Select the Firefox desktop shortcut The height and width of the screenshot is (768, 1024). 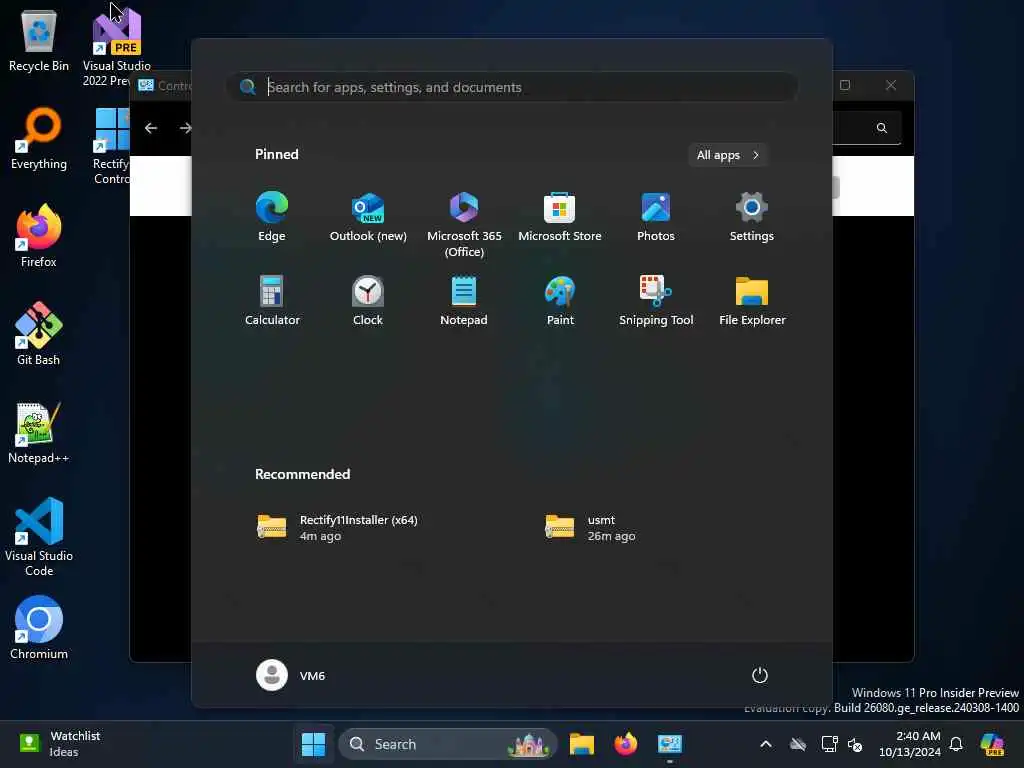(39, 236)
